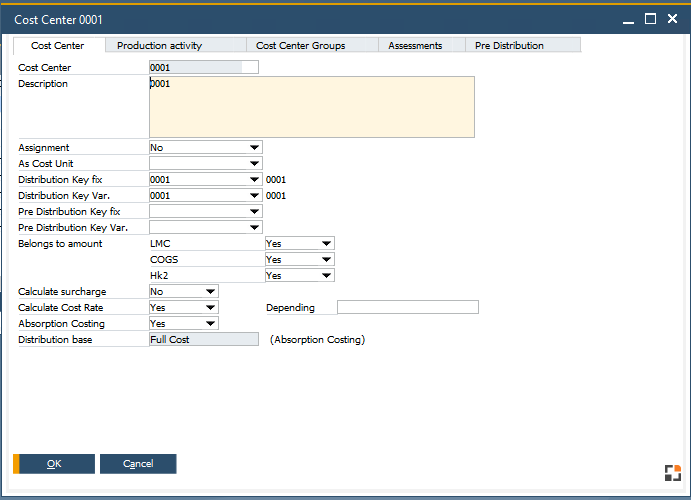Image resolution: width=691 pixels, height=500 pixels.
Task: Maximize the Cost Center window
Action: [x=650, y=19]
